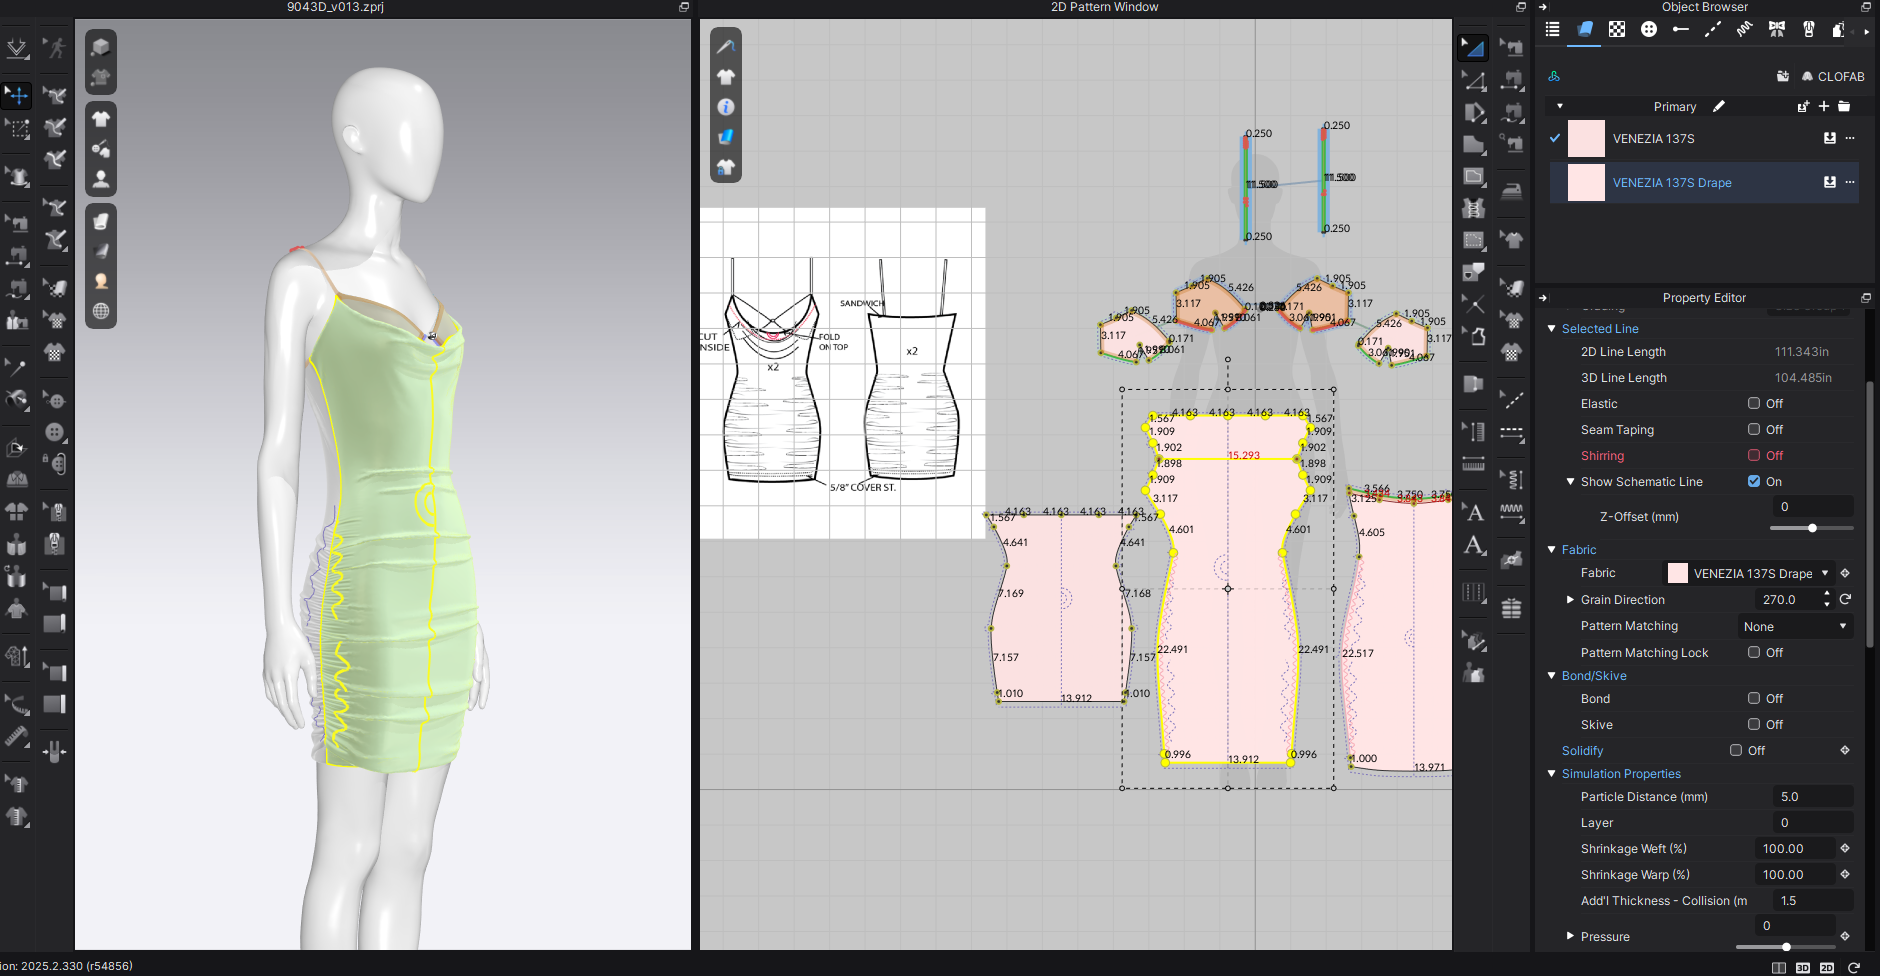The width and height of the screenshot is (1880, 976).
Task: Disable Show Schematic Line checkbox
Action: coord(1754,482)
